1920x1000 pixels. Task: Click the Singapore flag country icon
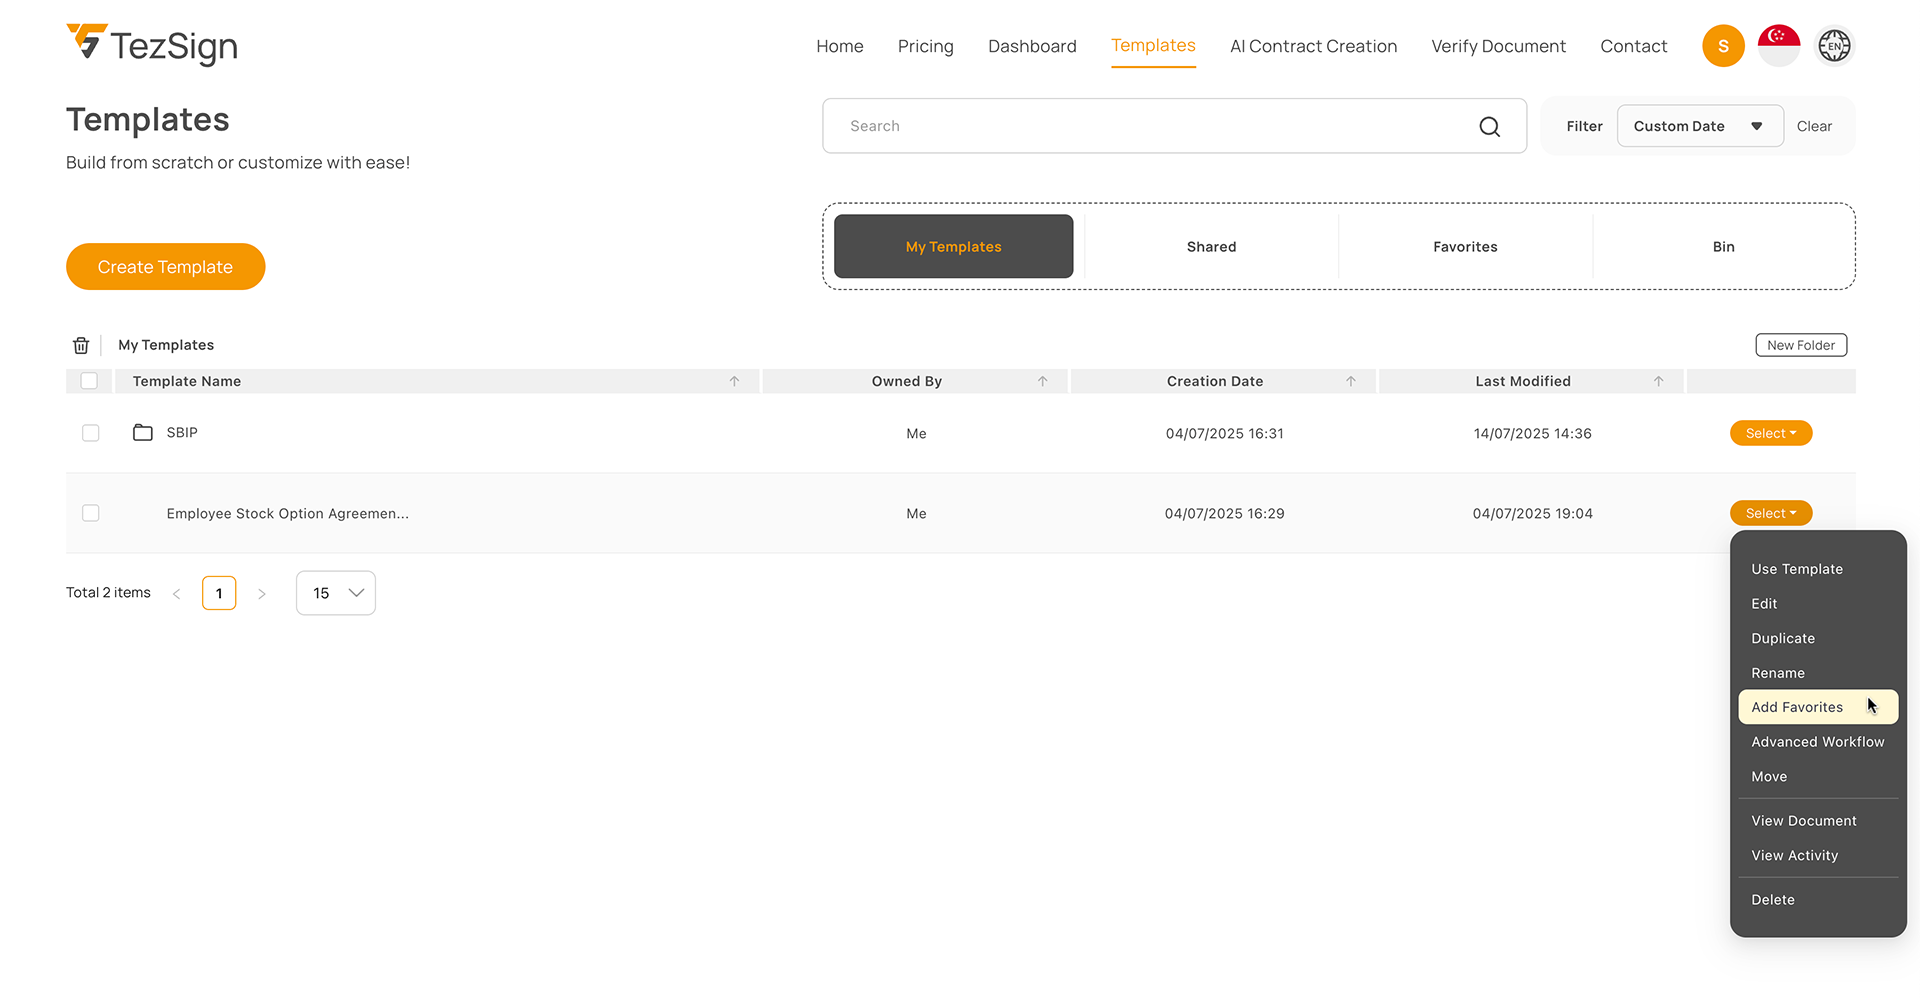pos(1778,46)
